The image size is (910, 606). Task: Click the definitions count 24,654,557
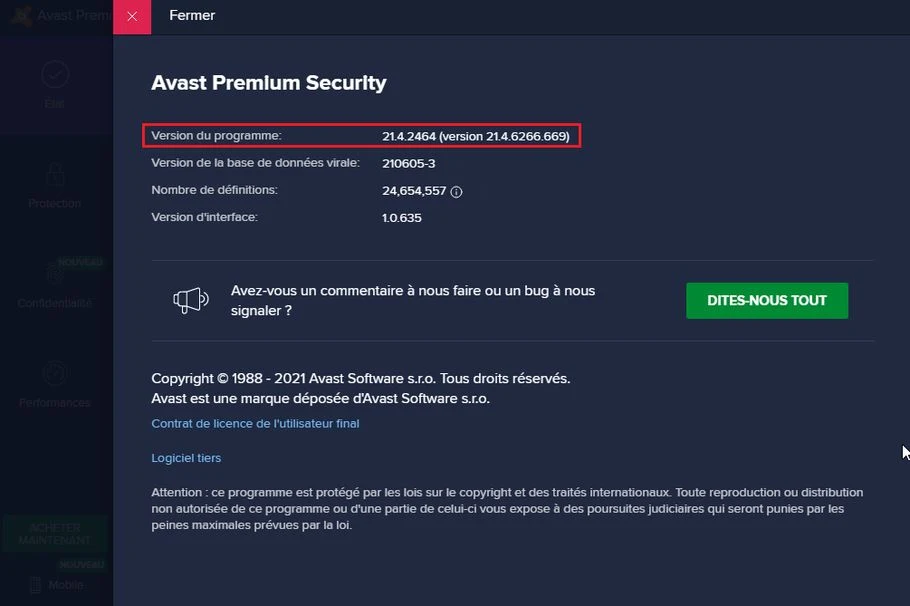(414, 190)
